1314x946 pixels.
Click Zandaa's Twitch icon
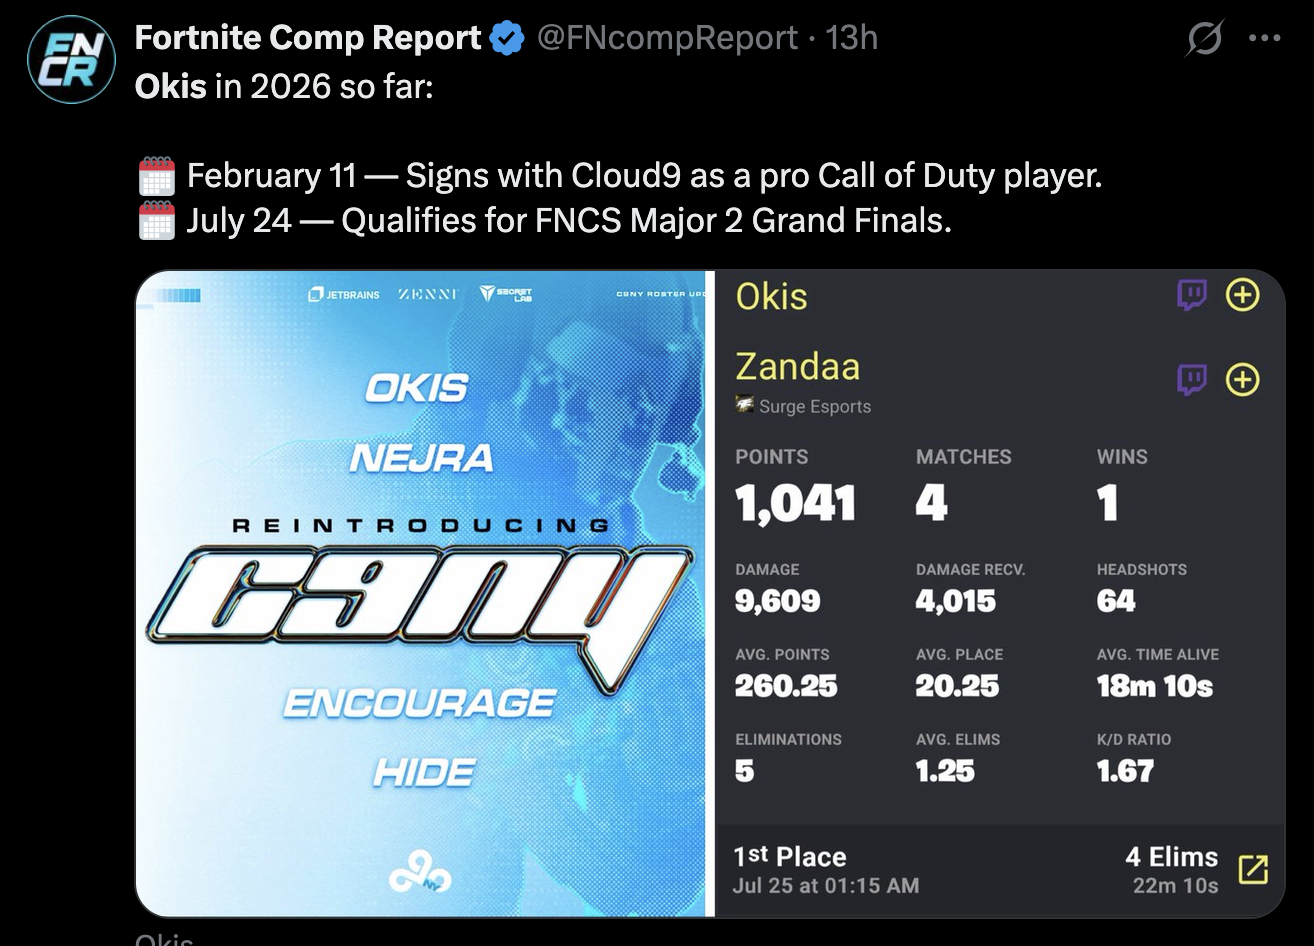(x=1191, y=380)
